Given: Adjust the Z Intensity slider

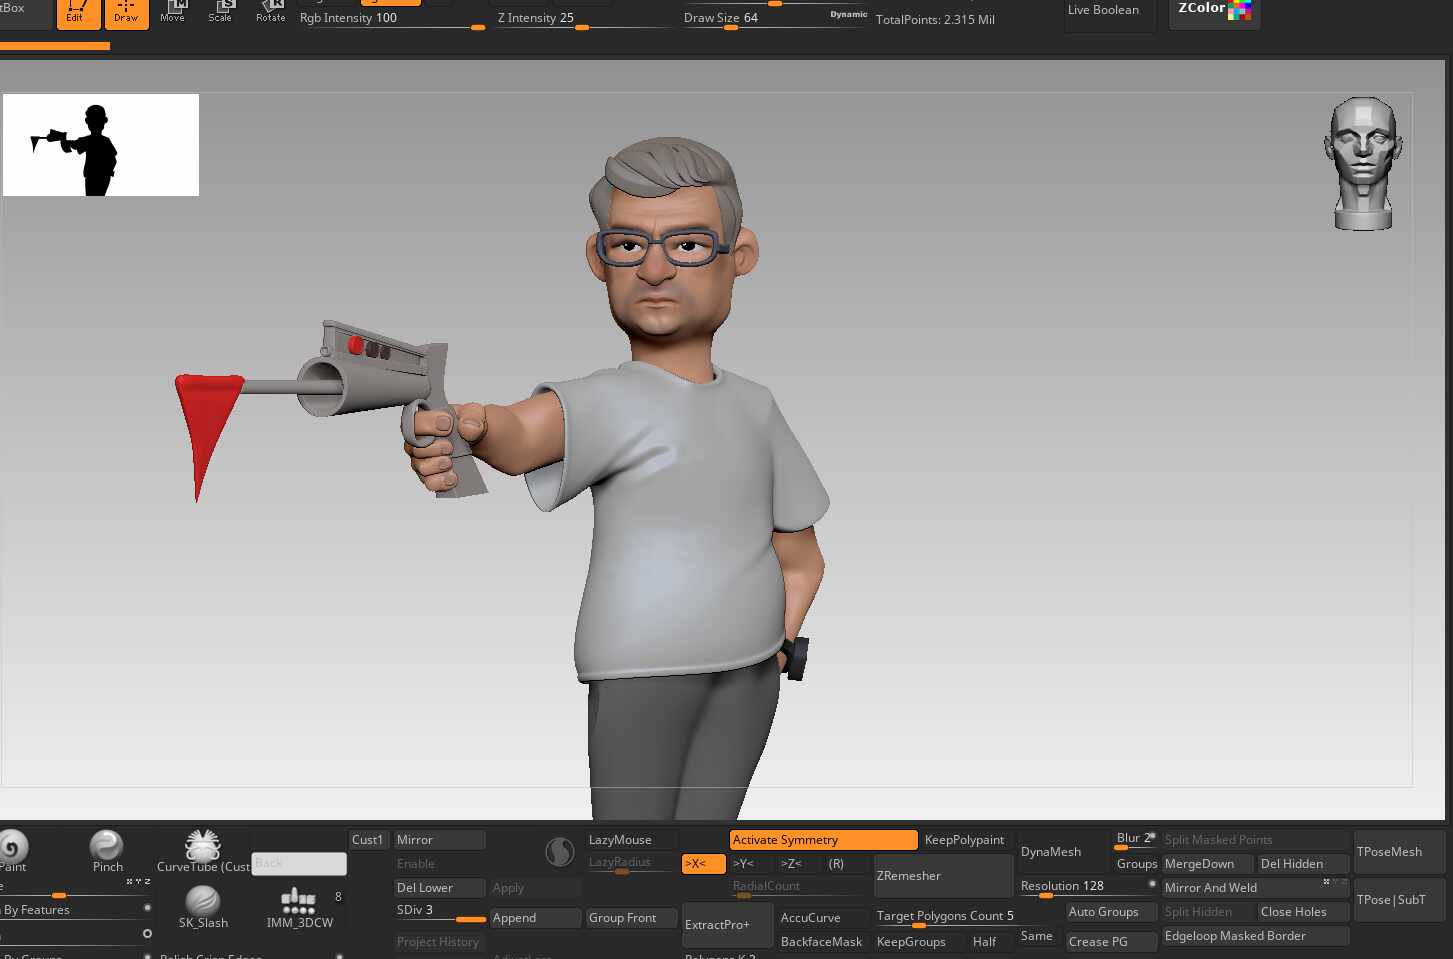Looking at the screenshot, I should pyautogui.click(x=582, y=19).
